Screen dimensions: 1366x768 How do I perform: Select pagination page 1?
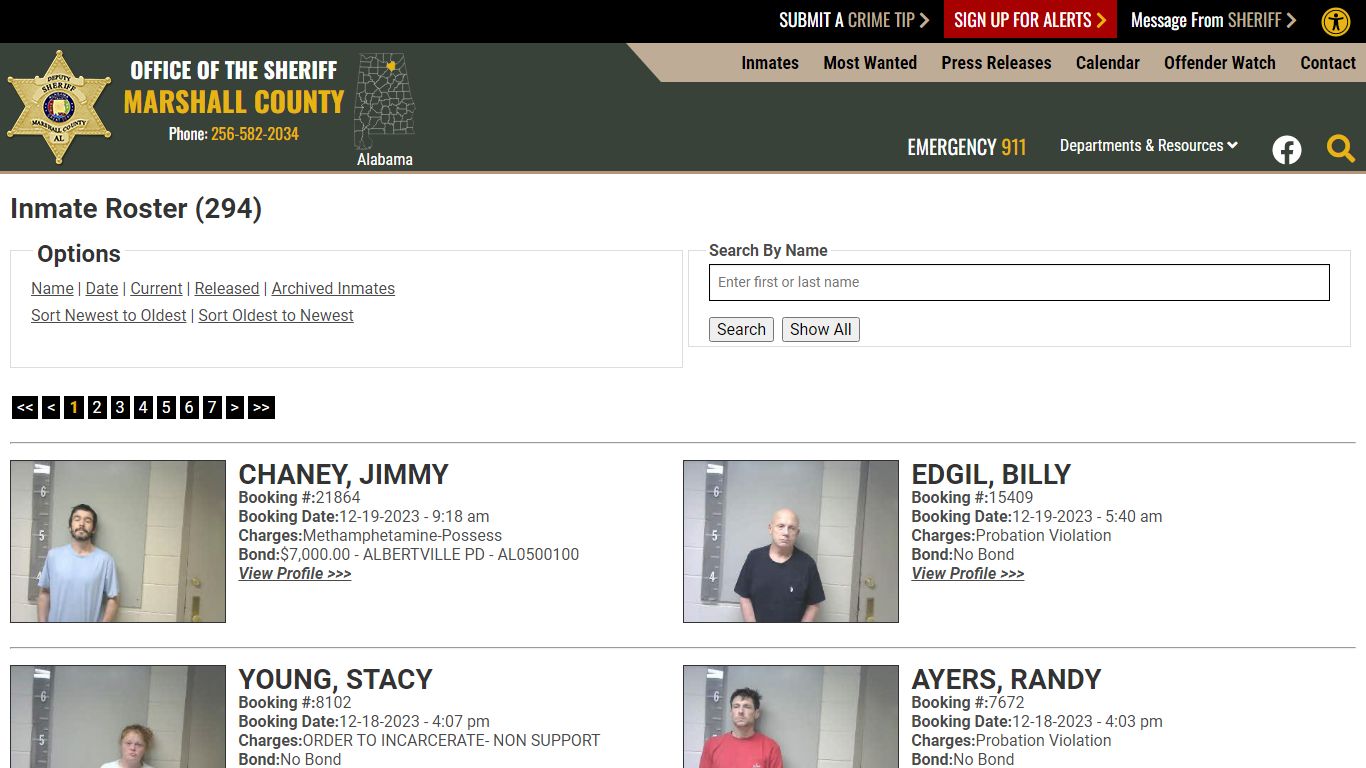click(x=74, y=407)
